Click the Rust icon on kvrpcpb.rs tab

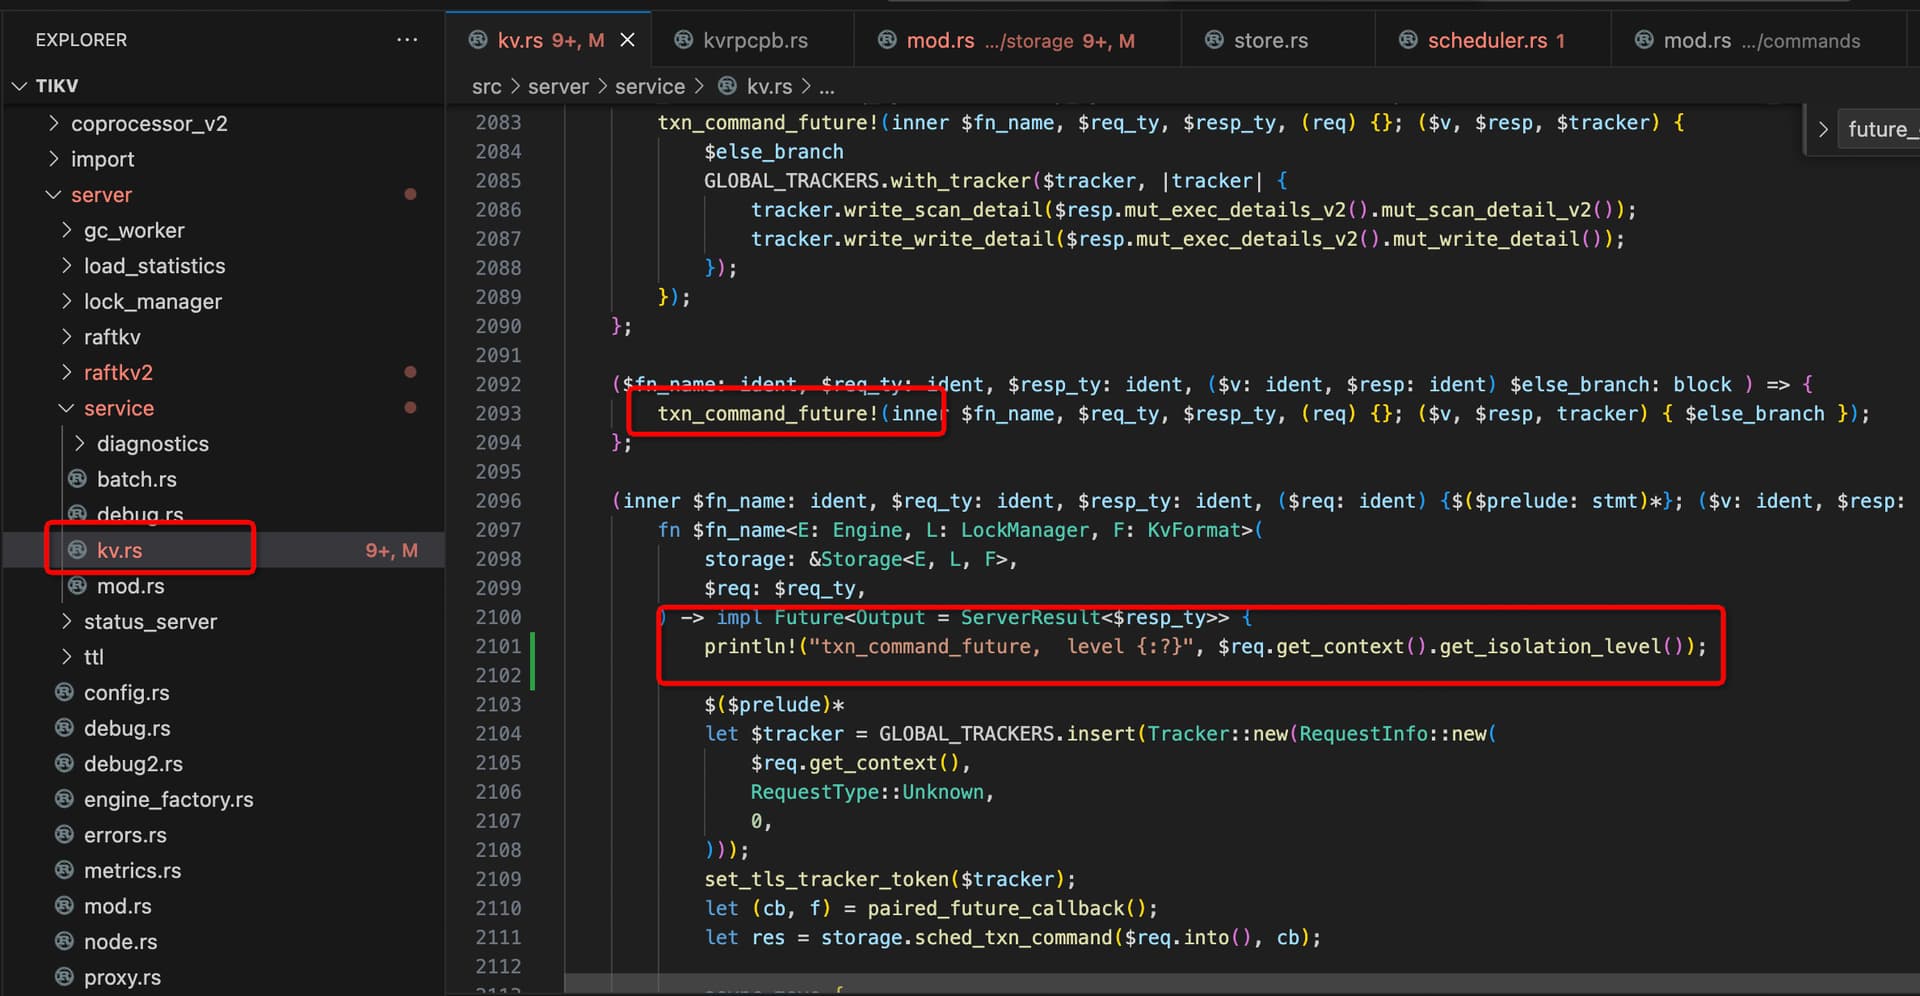pos(684,40)
